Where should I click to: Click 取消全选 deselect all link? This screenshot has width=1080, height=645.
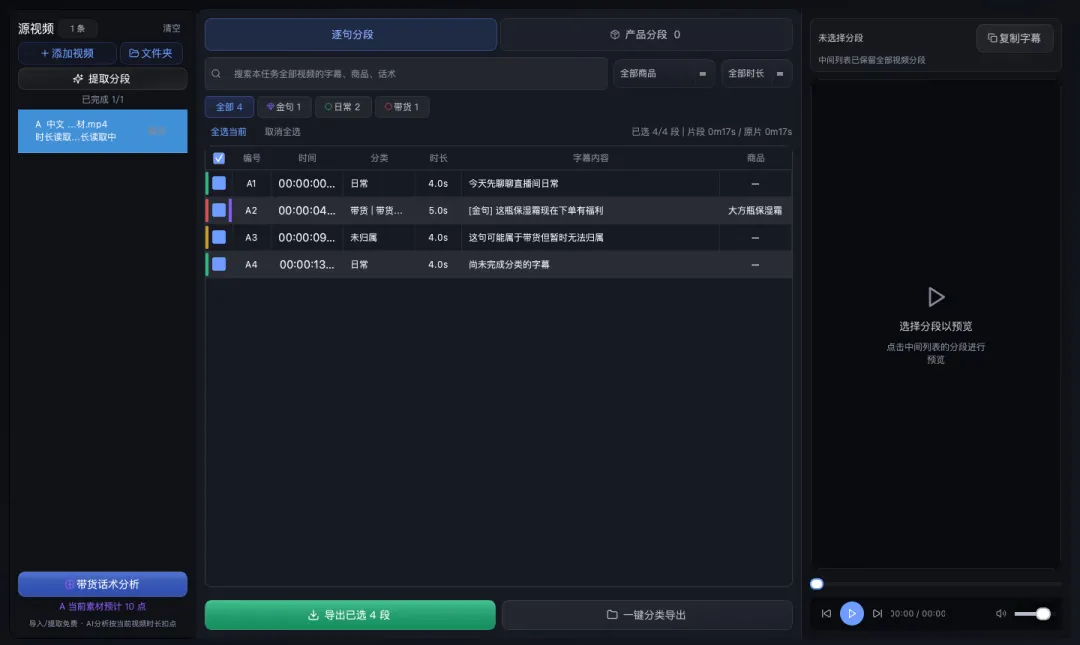(x=282, y=132)
